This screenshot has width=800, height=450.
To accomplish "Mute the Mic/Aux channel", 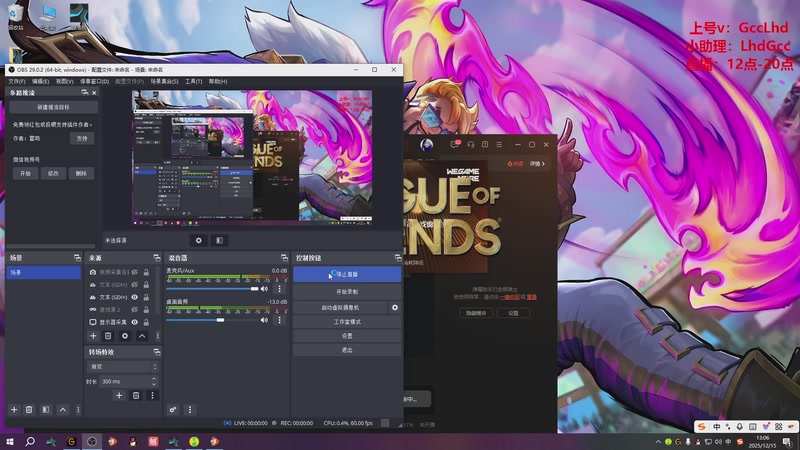I will [x=264, y=289].
